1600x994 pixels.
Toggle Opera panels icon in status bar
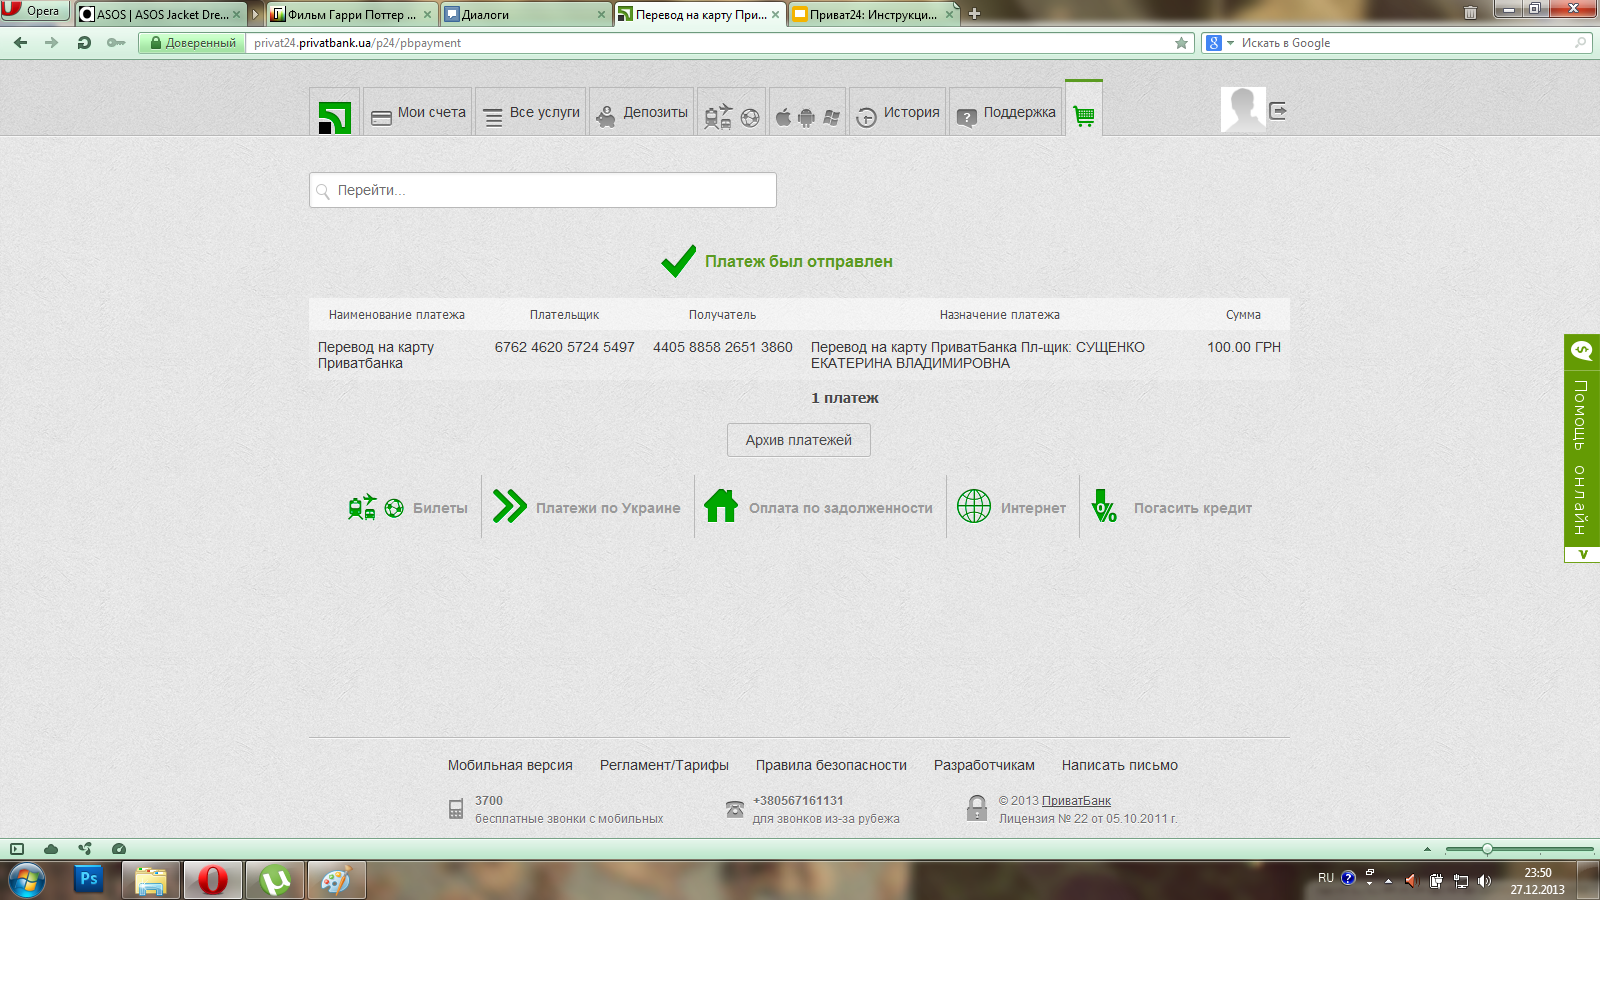[17, 849]
